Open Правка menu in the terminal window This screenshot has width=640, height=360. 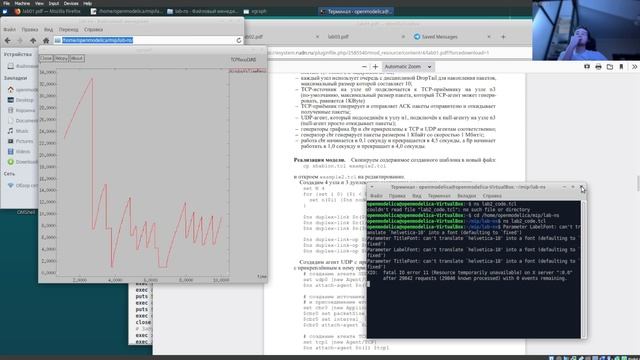pos(397,196)
